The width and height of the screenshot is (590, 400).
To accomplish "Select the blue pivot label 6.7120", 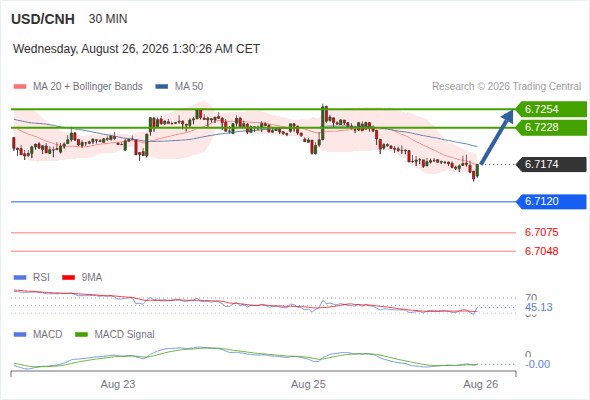I will click(x=551, y=201).
